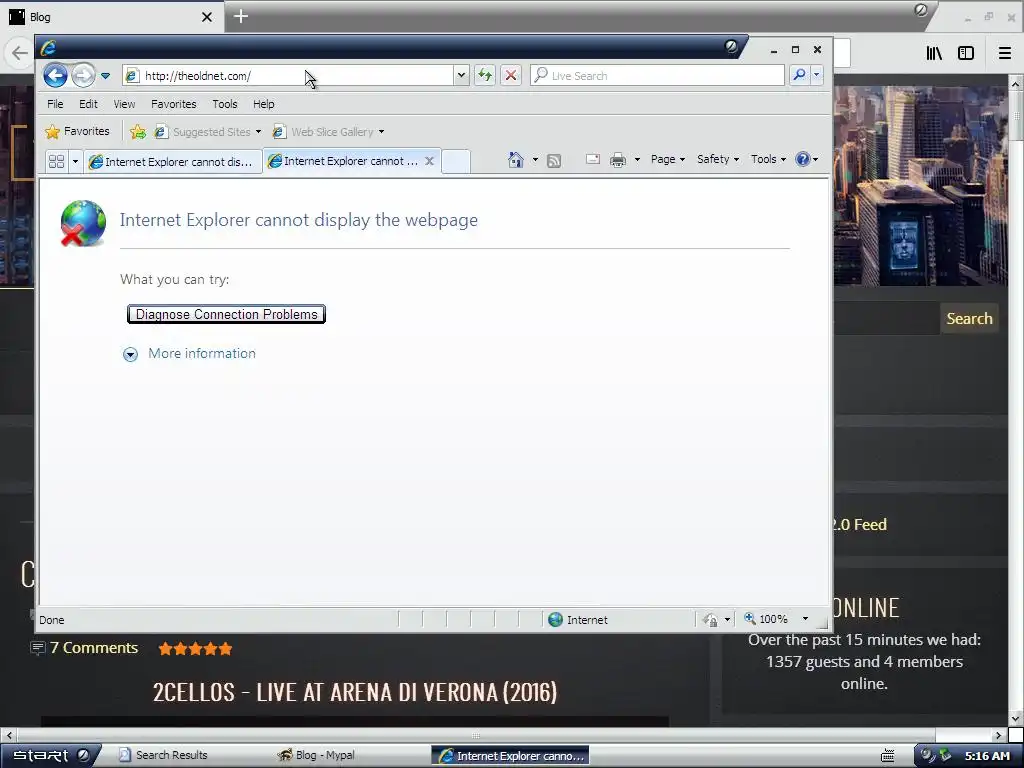This screenshot has width=1024, height=768.
Task: Switch to Blog - Mypal taskbar item
Action: tap(317, 755)
